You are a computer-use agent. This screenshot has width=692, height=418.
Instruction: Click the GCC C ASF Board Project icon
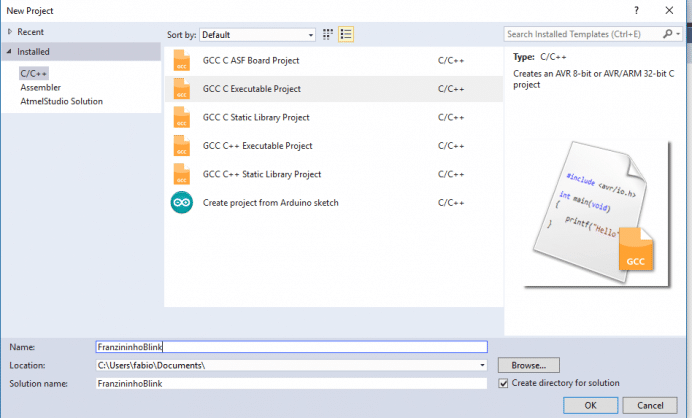(x=181, y=60)
